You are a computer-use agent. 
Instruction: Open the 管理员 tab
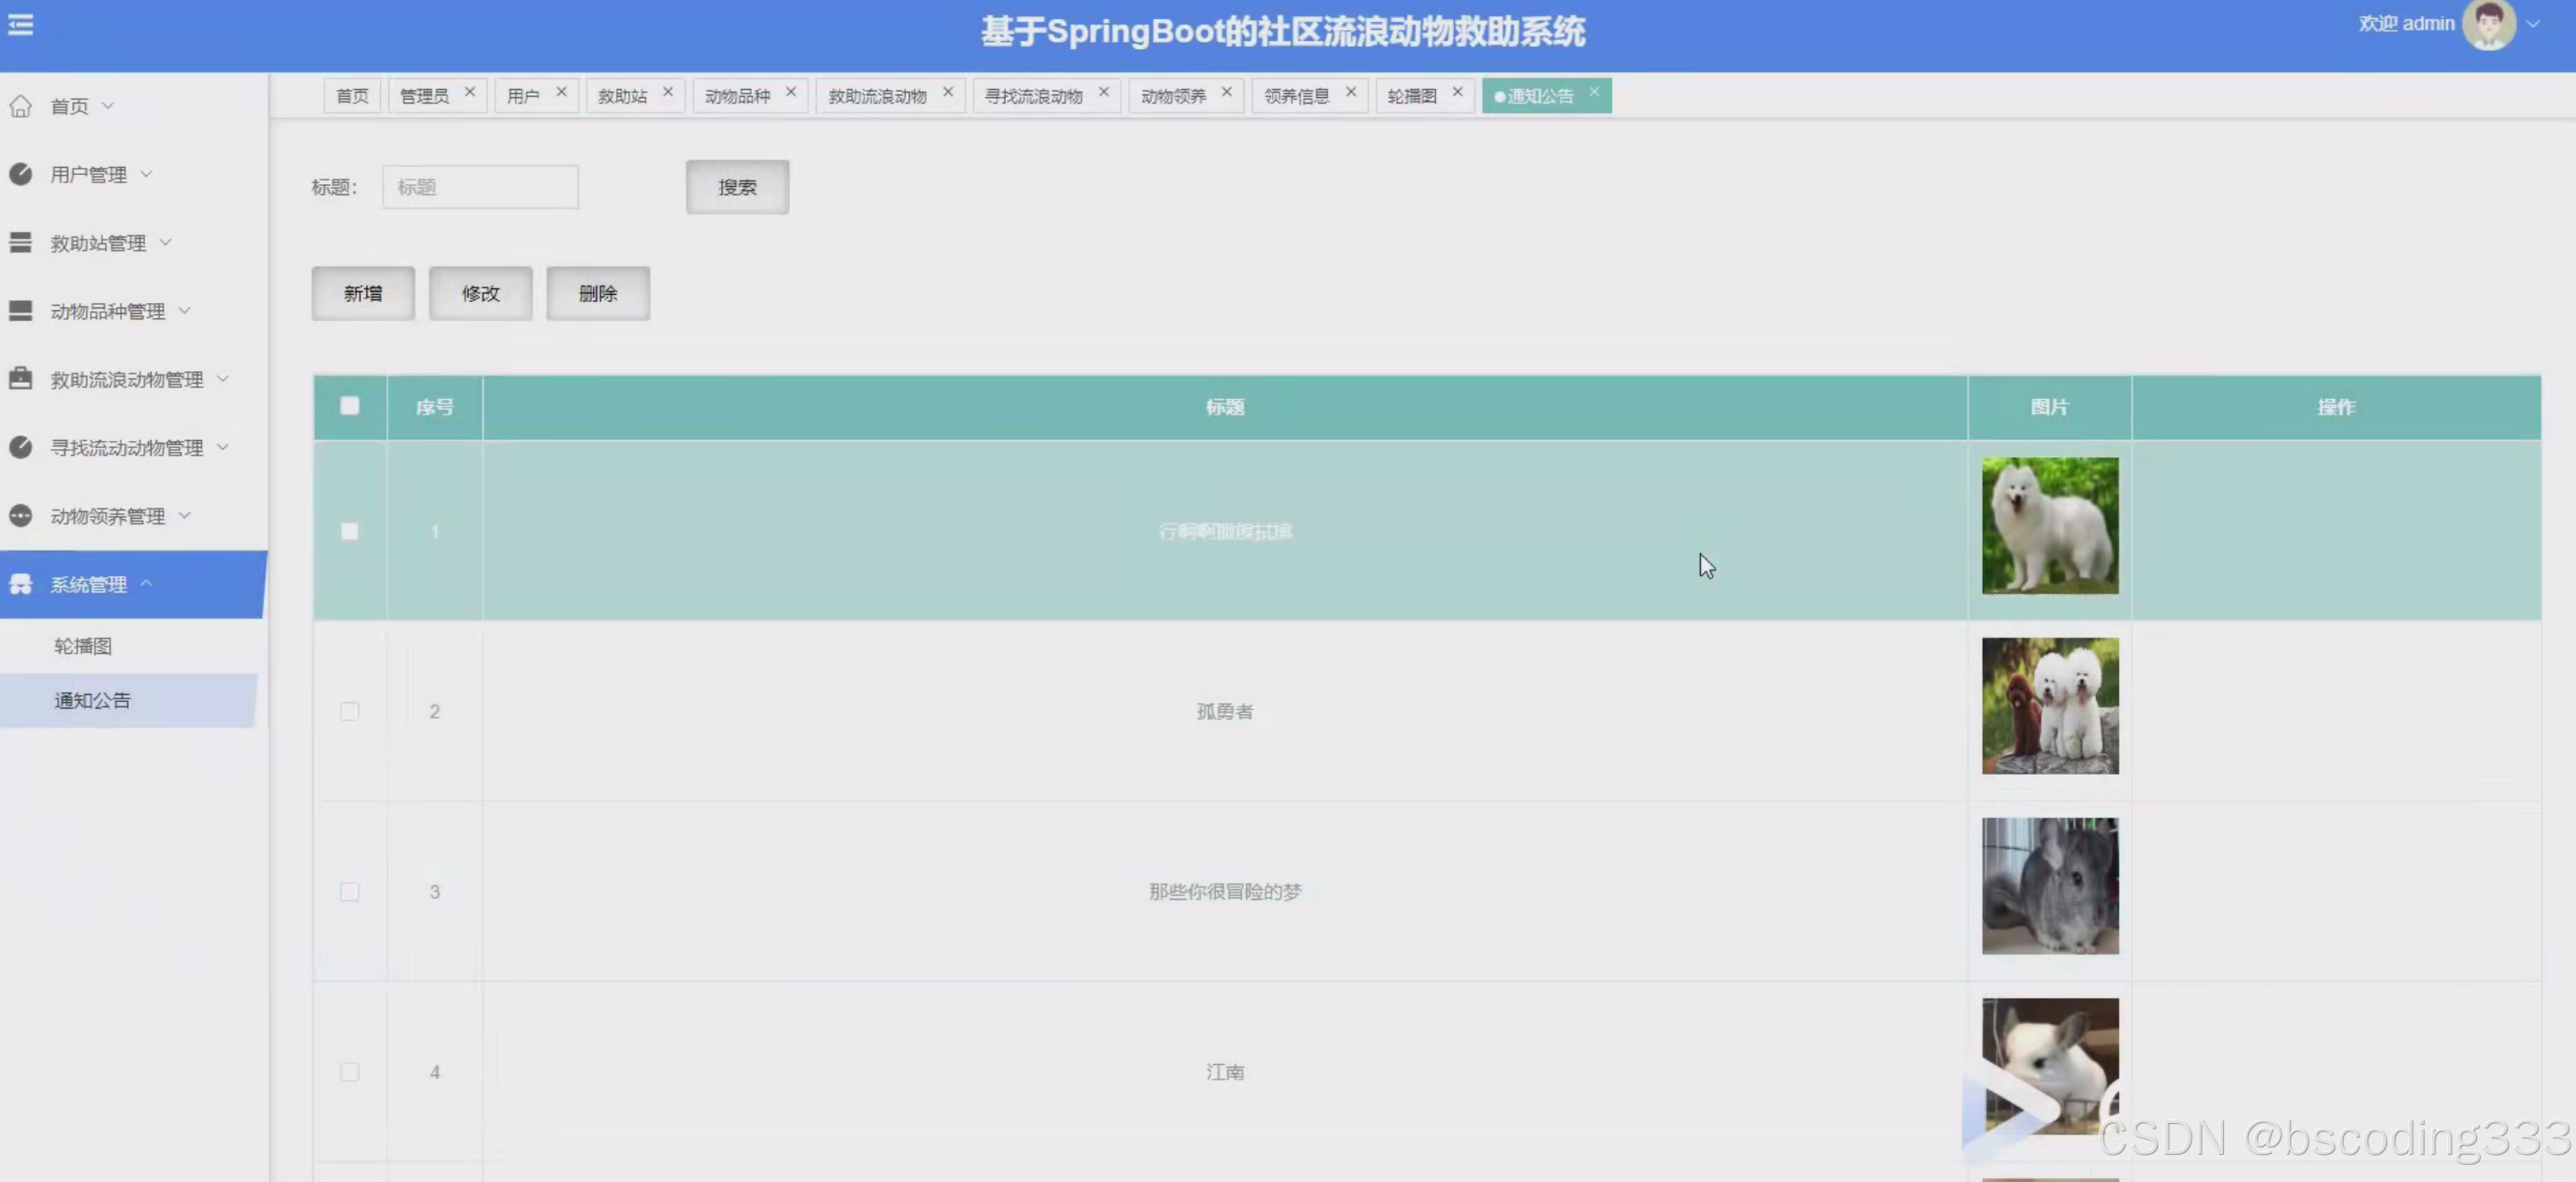tap(426, 95)
